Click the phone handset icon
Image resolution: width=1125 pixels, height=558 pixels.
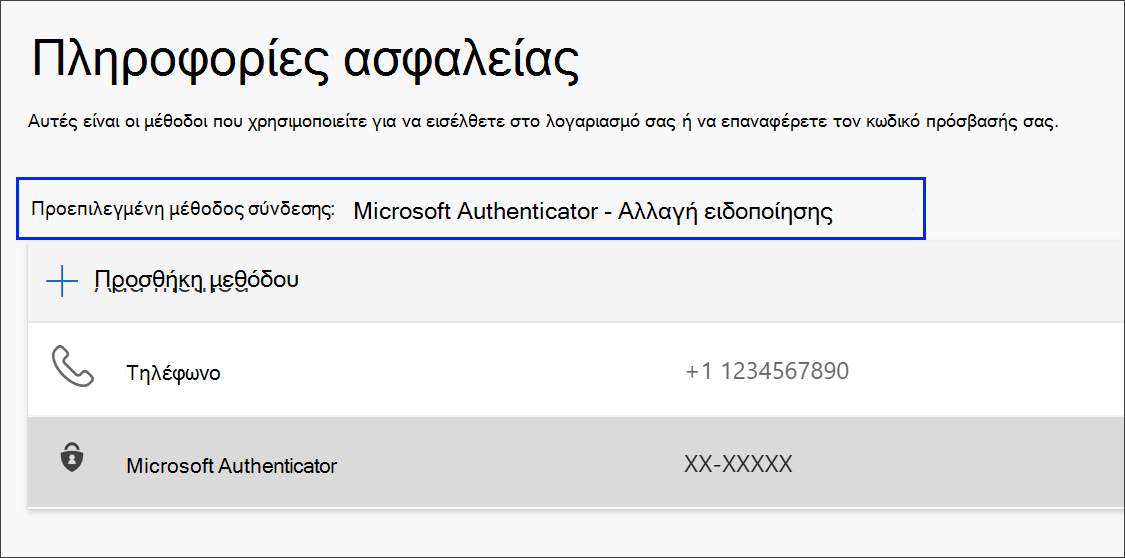coord(72,367)
